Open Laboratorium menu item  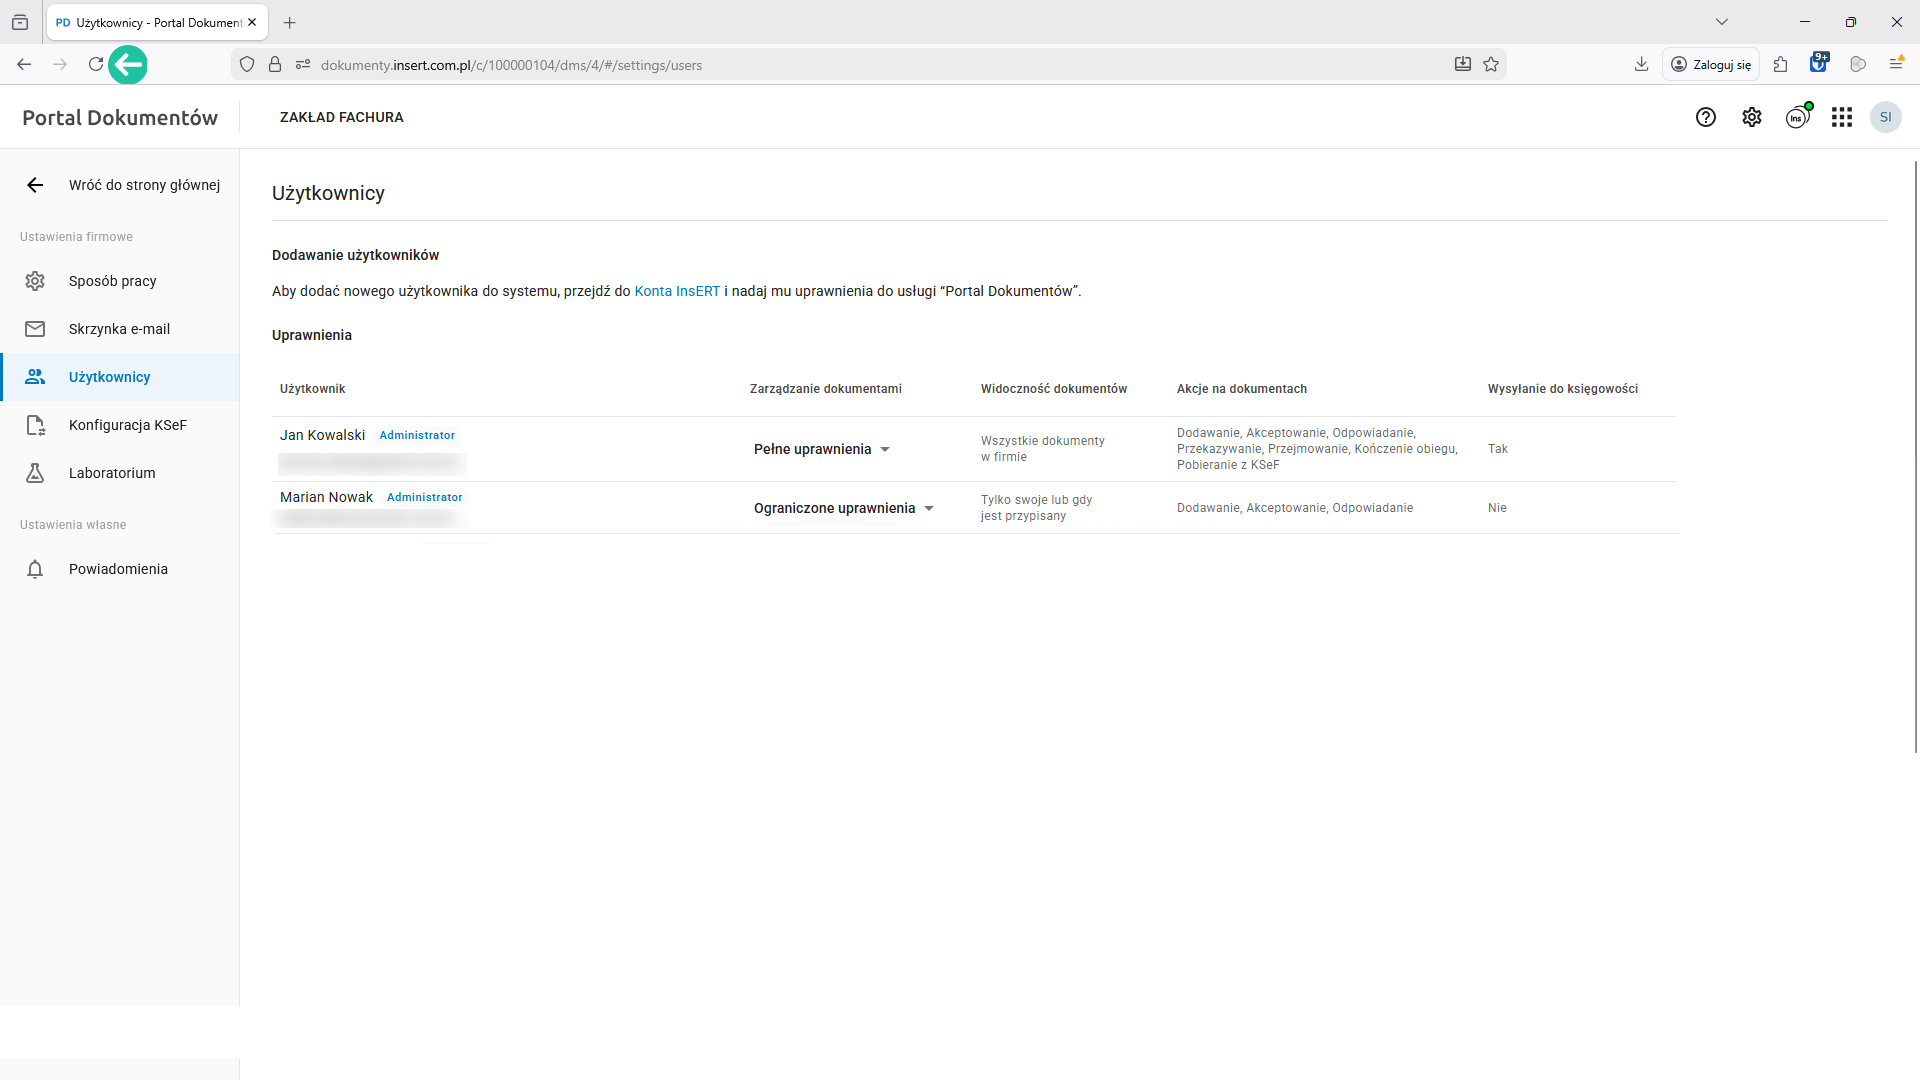point(112,473)
